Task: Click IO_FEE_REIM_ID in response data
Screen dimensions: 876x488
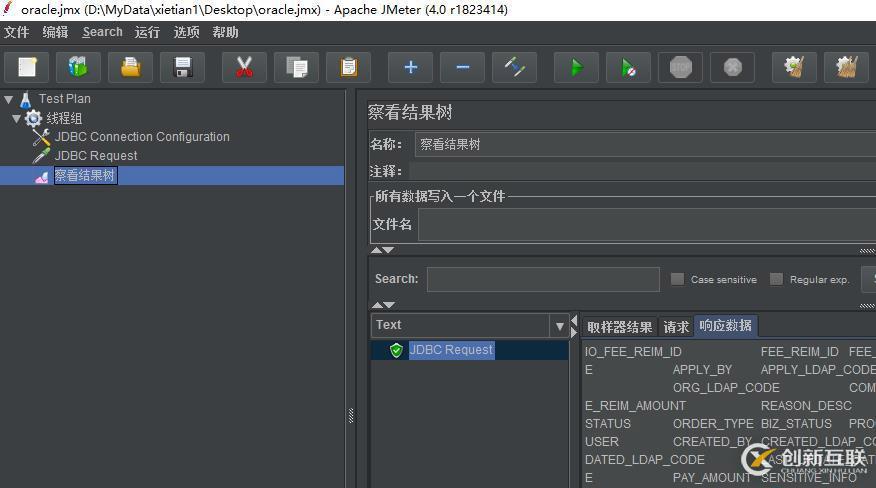Action: tap(633, 352)
